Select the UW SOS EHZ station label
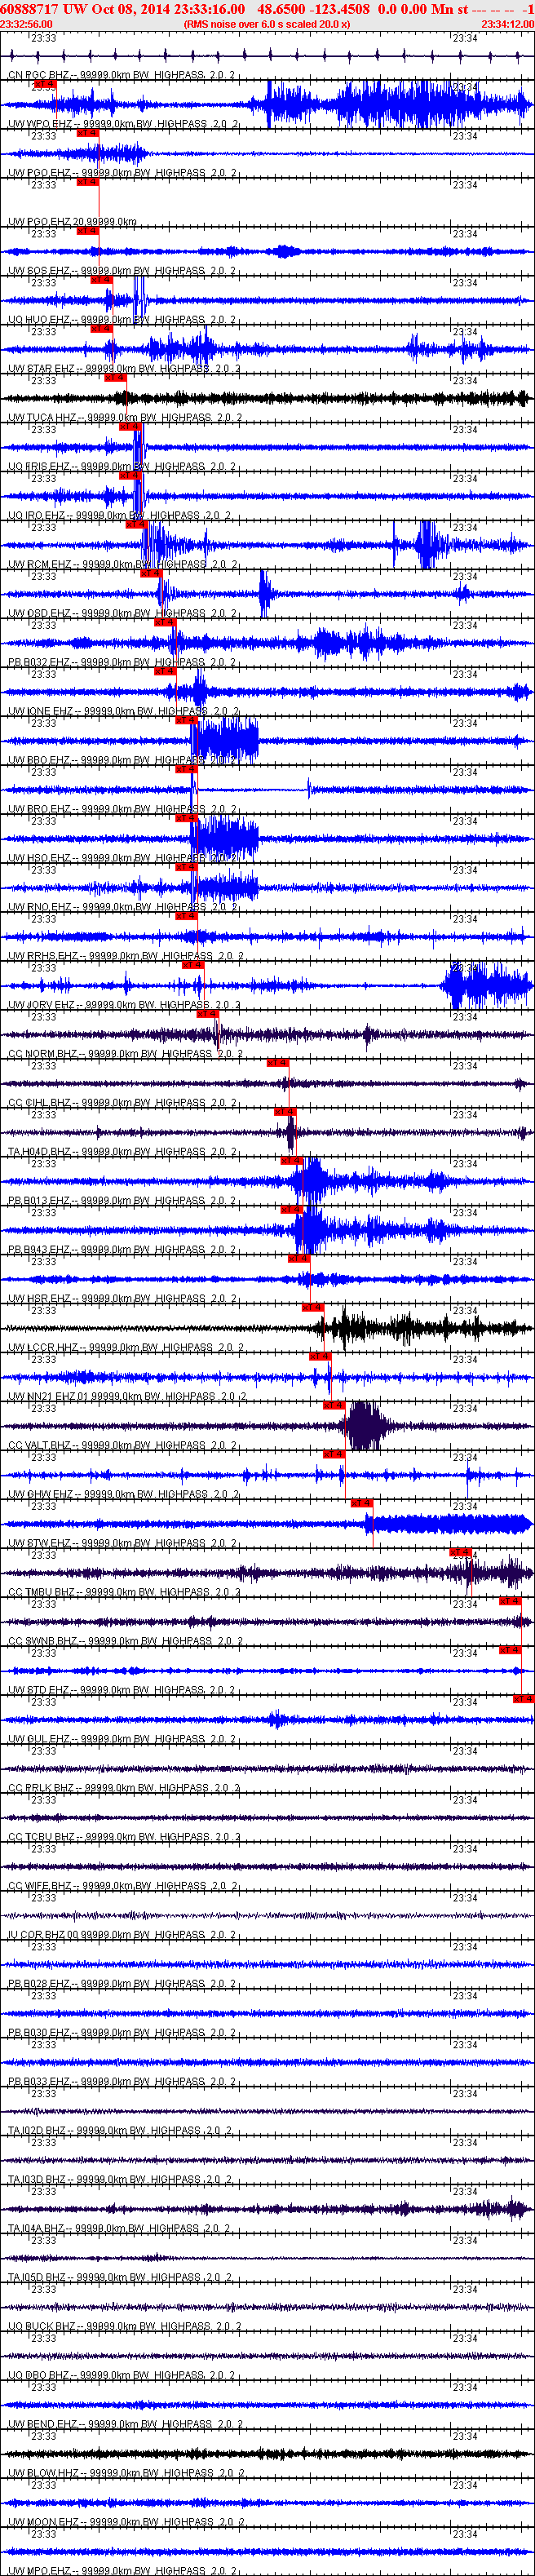Image resolution: width=535 pixels, height=2576 pixels. [122, 271]
